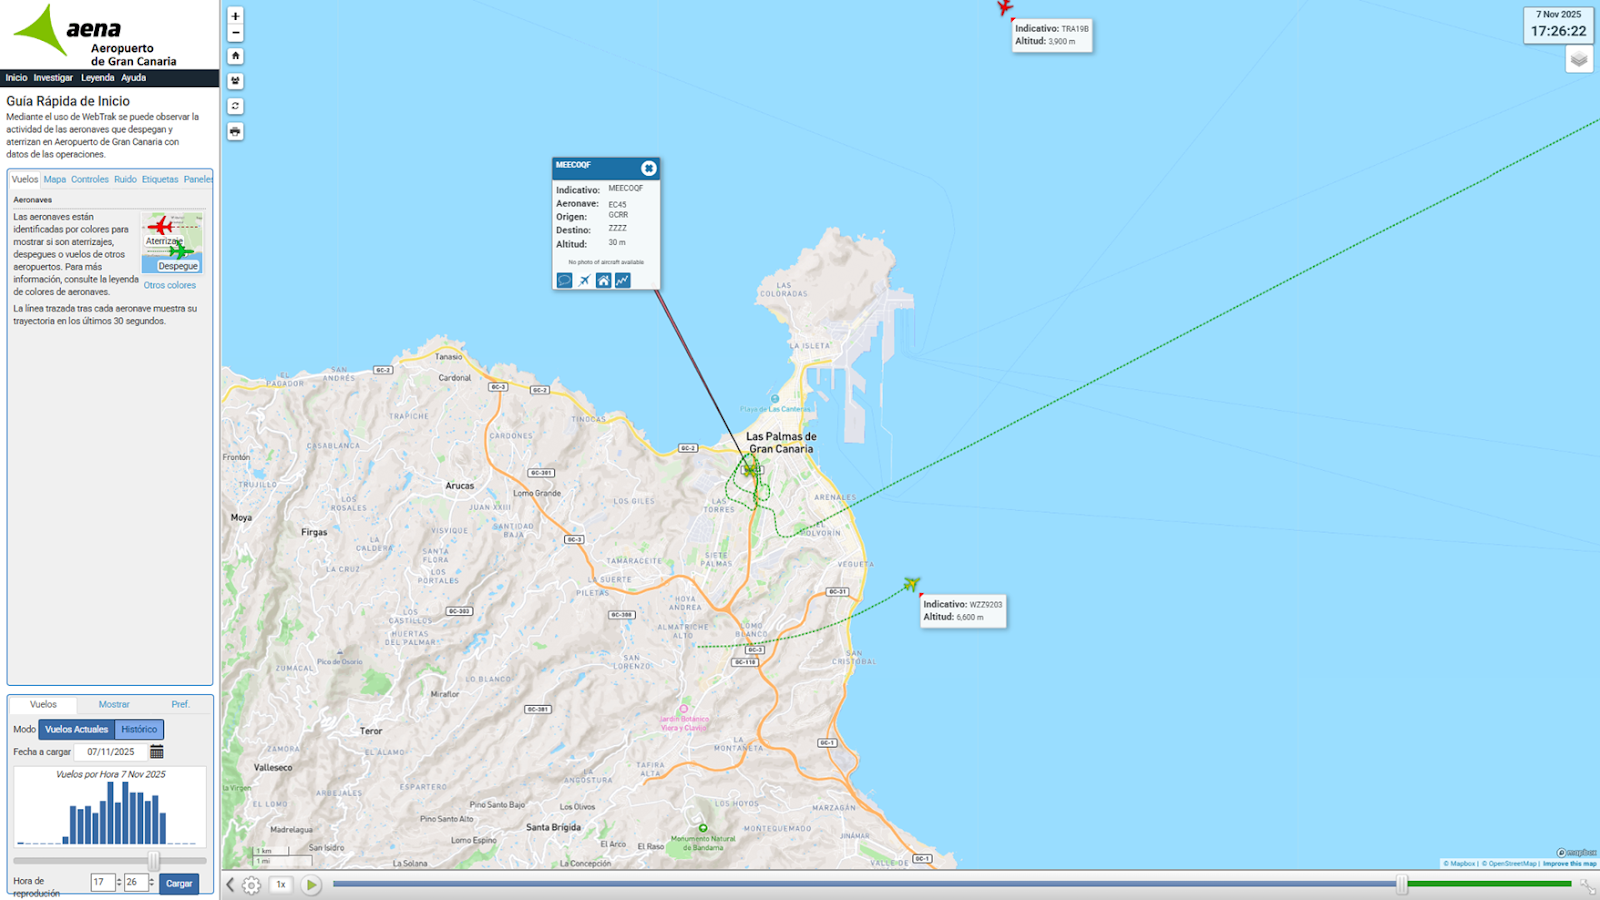The width and height of the screenshot is (1600, 900).
Task: Click the aircraft legend thumbnail image
Action: tap(172, 243)
